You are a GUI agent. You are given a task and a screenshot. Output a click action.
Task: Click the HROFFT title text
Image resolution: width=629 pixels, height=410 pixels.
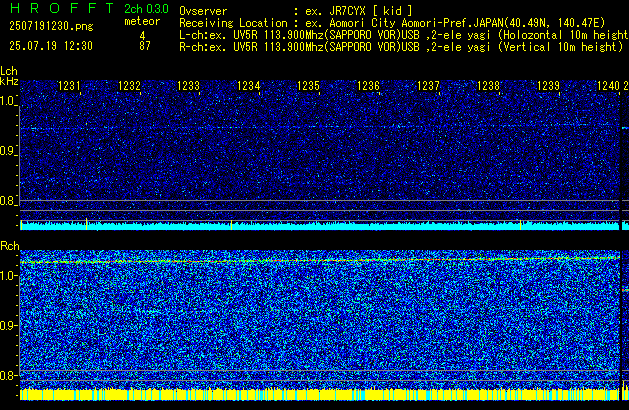pos(62,8)
